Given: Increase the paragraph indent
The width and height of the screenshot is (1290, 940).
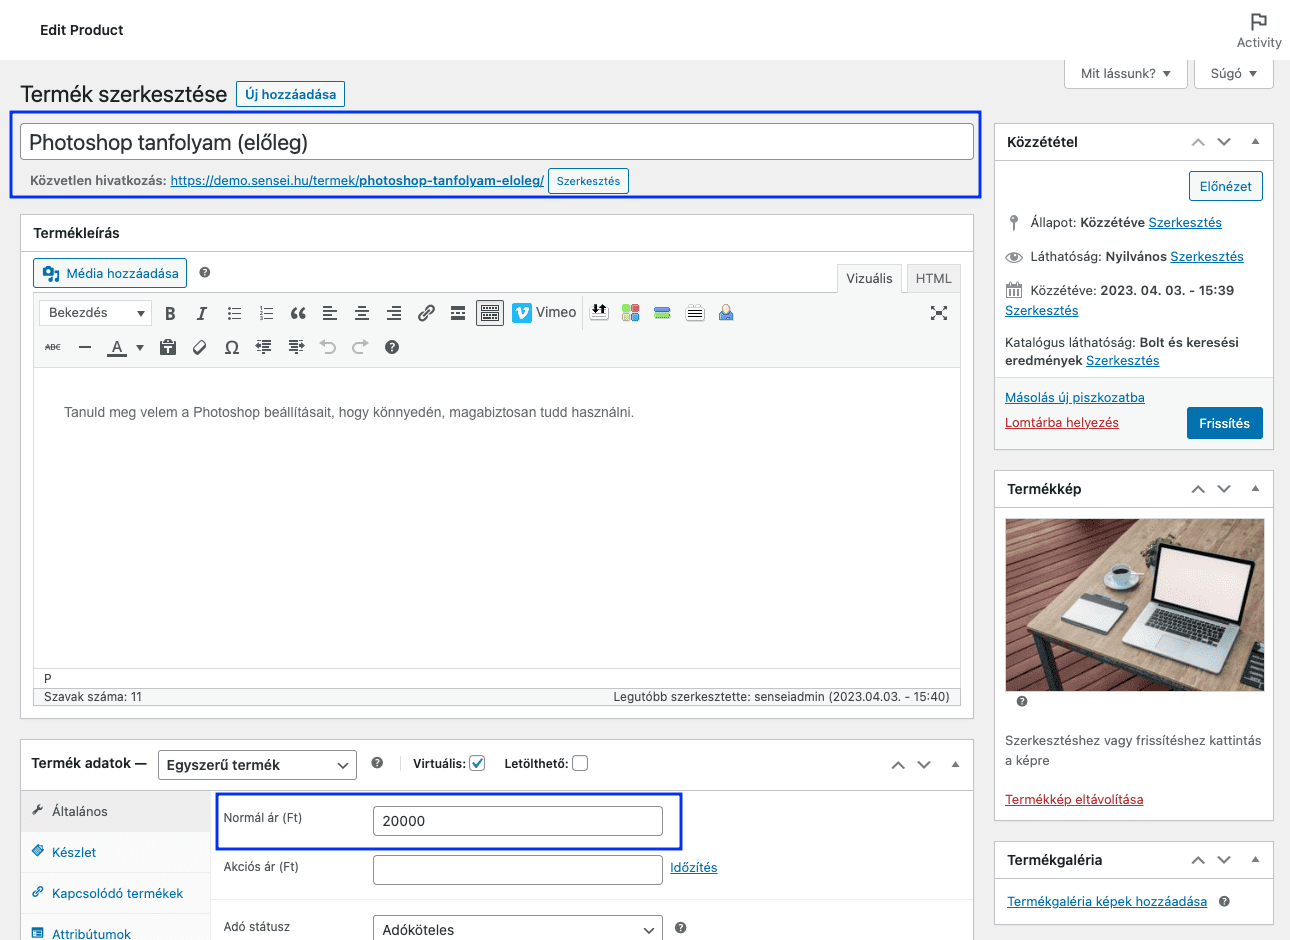Looking at the screenshot, I should (296, 347).
